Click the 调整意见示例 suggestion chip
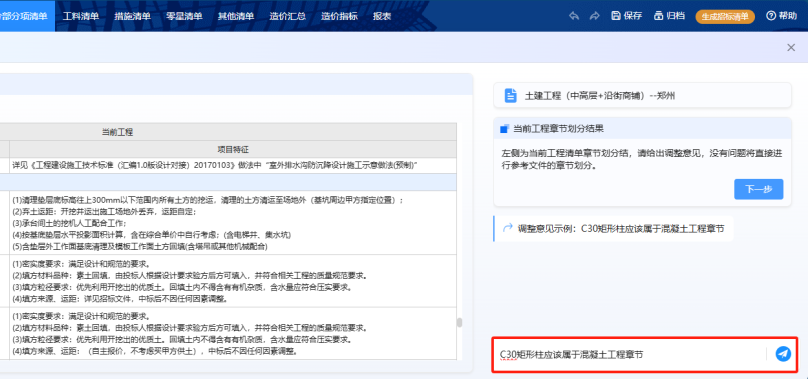This screenshot has width=808, height=379. coord(613,228)
